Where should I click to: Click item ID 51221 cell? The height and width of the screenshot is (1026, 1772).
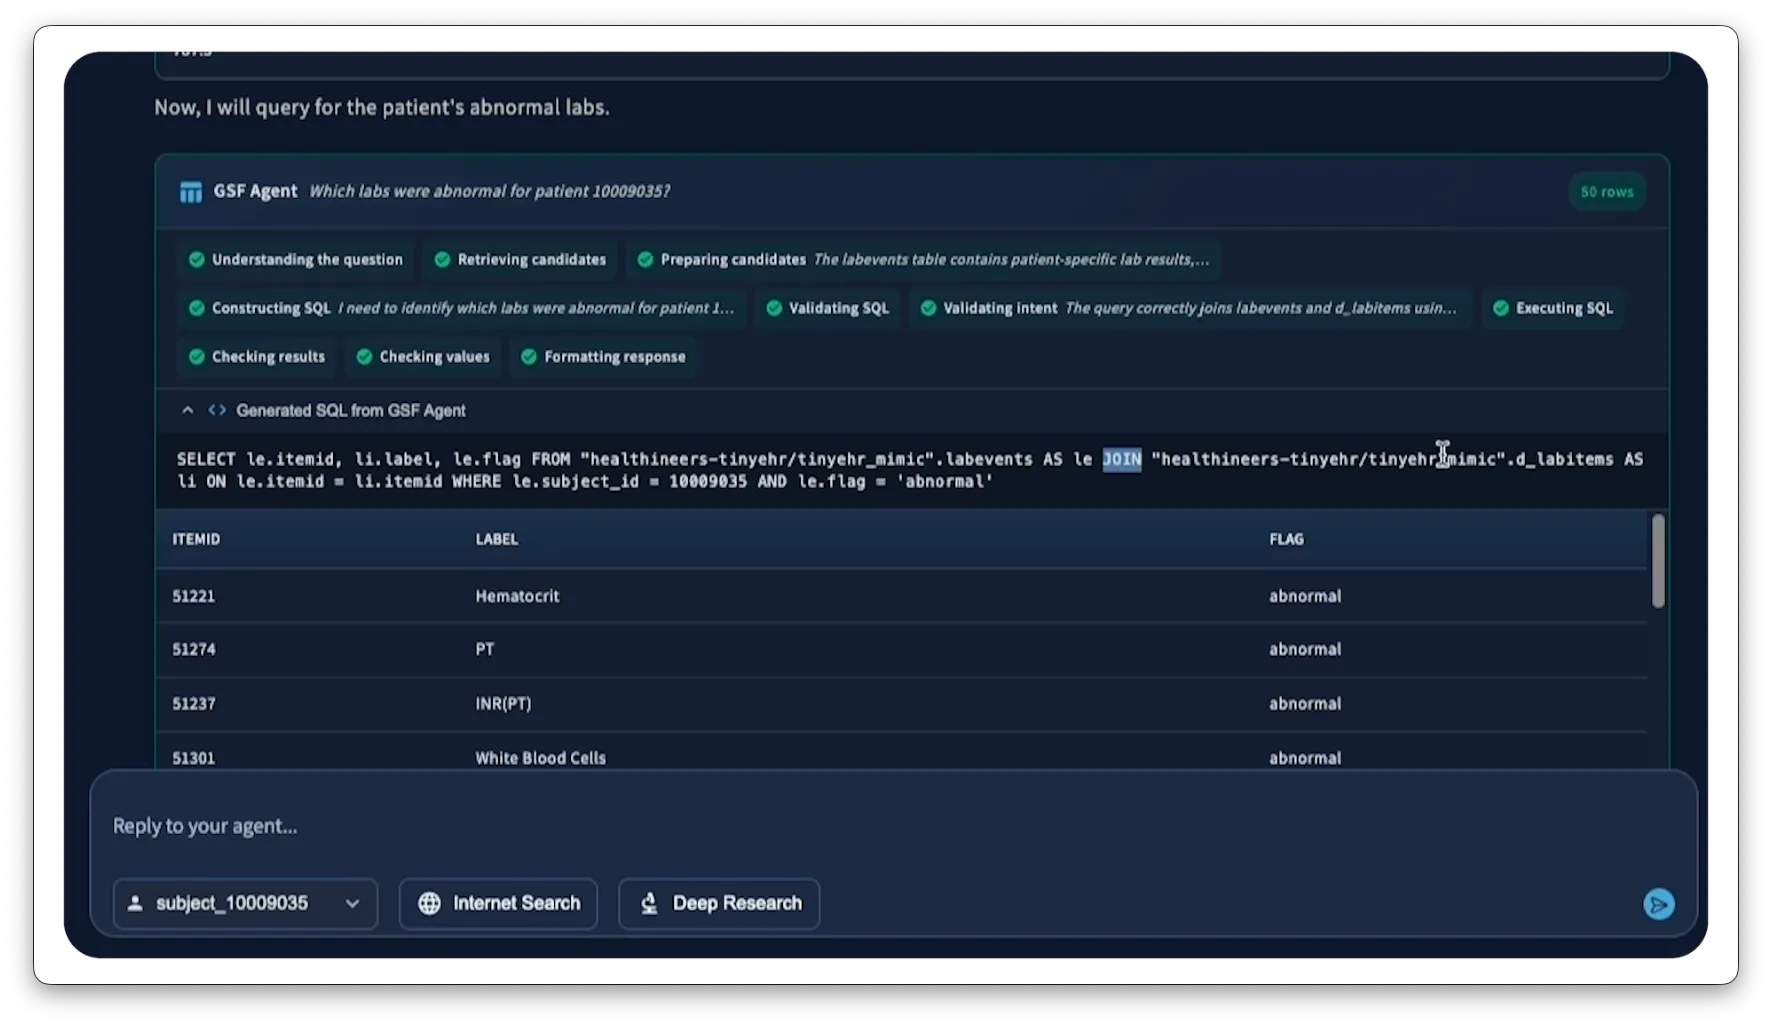[193, 596]
